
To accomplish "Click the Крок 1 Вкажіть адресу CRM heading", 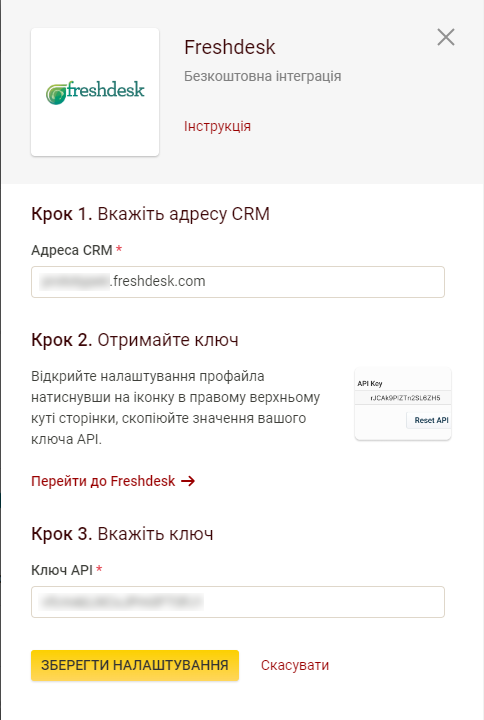I will tap(150, 214).
